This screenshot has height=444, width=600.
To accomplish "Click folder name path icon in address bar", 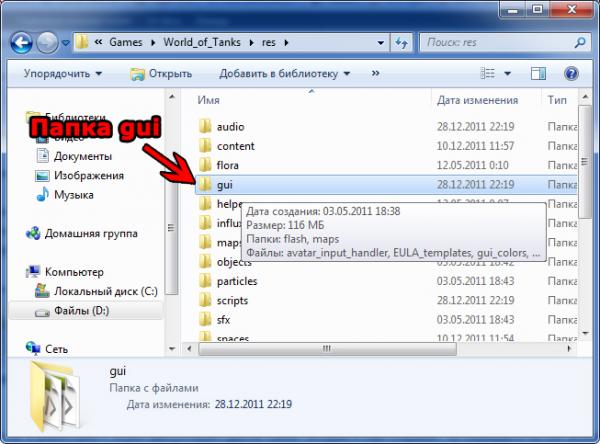I will (82, 42).
